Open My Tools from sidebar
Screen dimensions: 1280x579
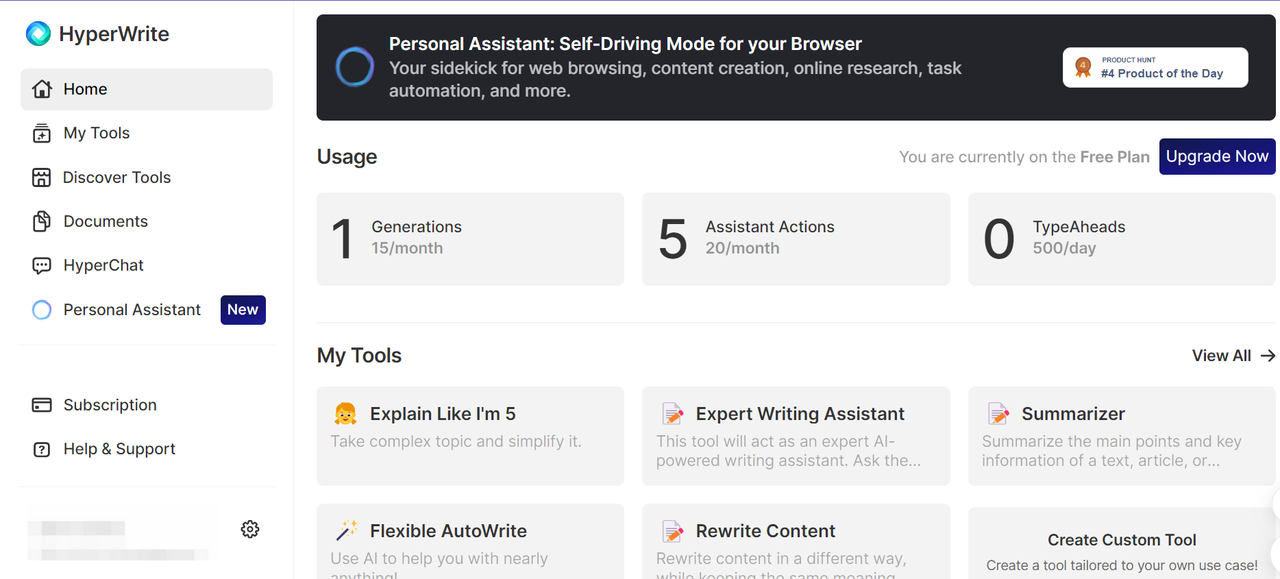pyautogui.click(x=146, y=133)
